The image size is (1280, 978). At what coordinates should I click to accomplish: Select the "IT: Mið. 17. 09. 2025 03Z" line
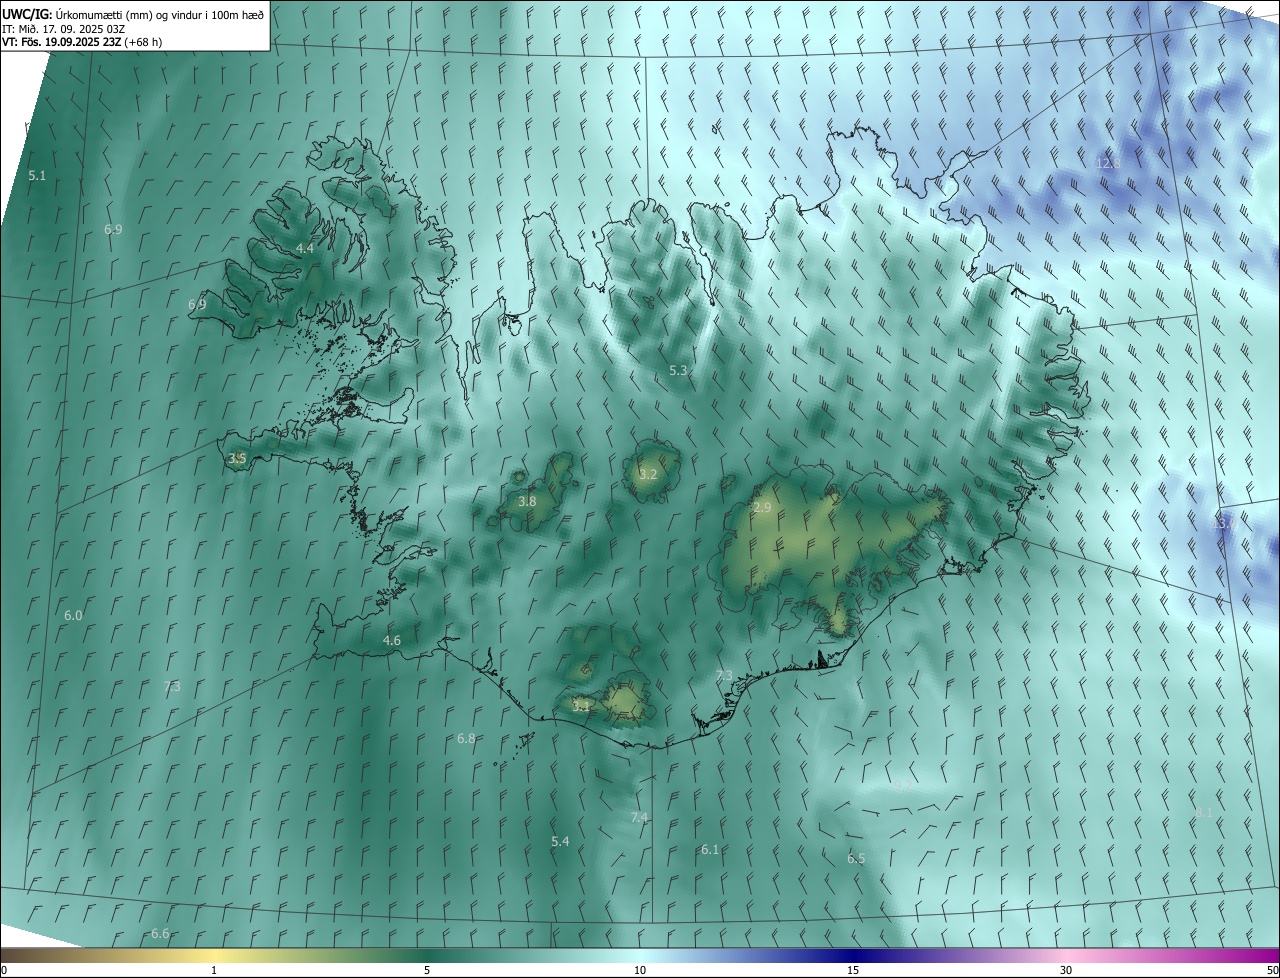pyautogui.click(x=63, y=29)
